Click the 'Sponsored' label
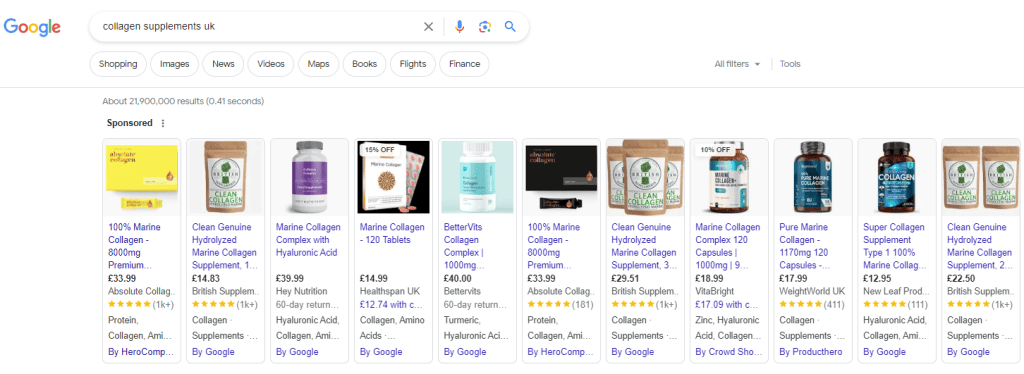The image size is (1024, 374). tap(129, 123)
